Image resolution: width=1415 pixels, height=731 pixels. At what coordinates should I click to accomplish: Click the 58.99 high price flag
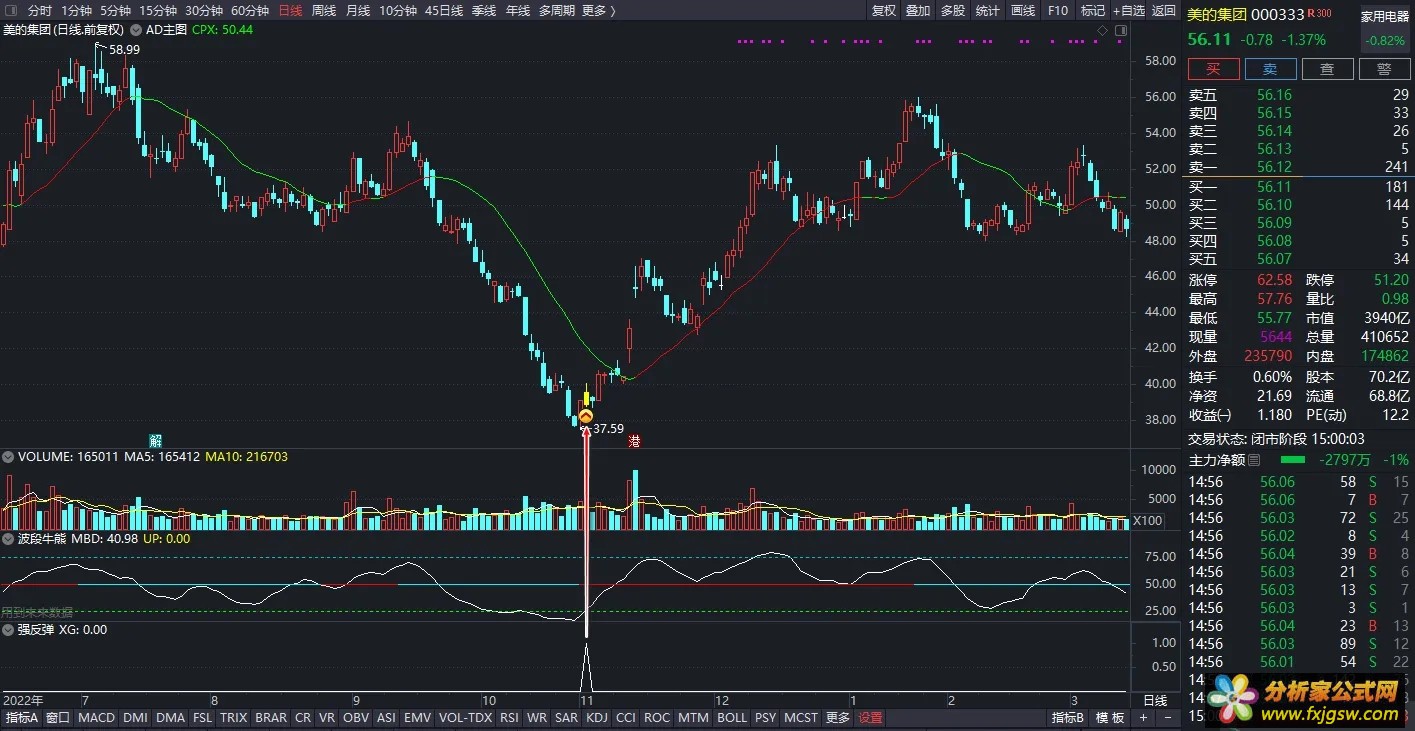pos(124,49)
